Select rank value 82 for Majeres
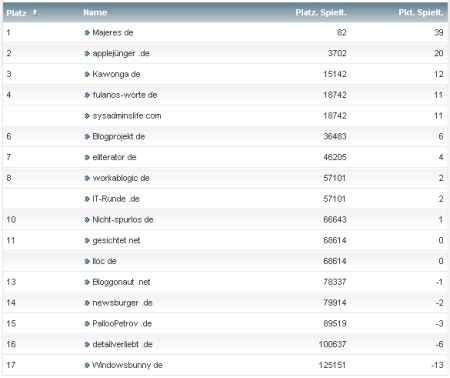This screenshot has height=378, width=450. pyautogui.click(x=342, y=33)
